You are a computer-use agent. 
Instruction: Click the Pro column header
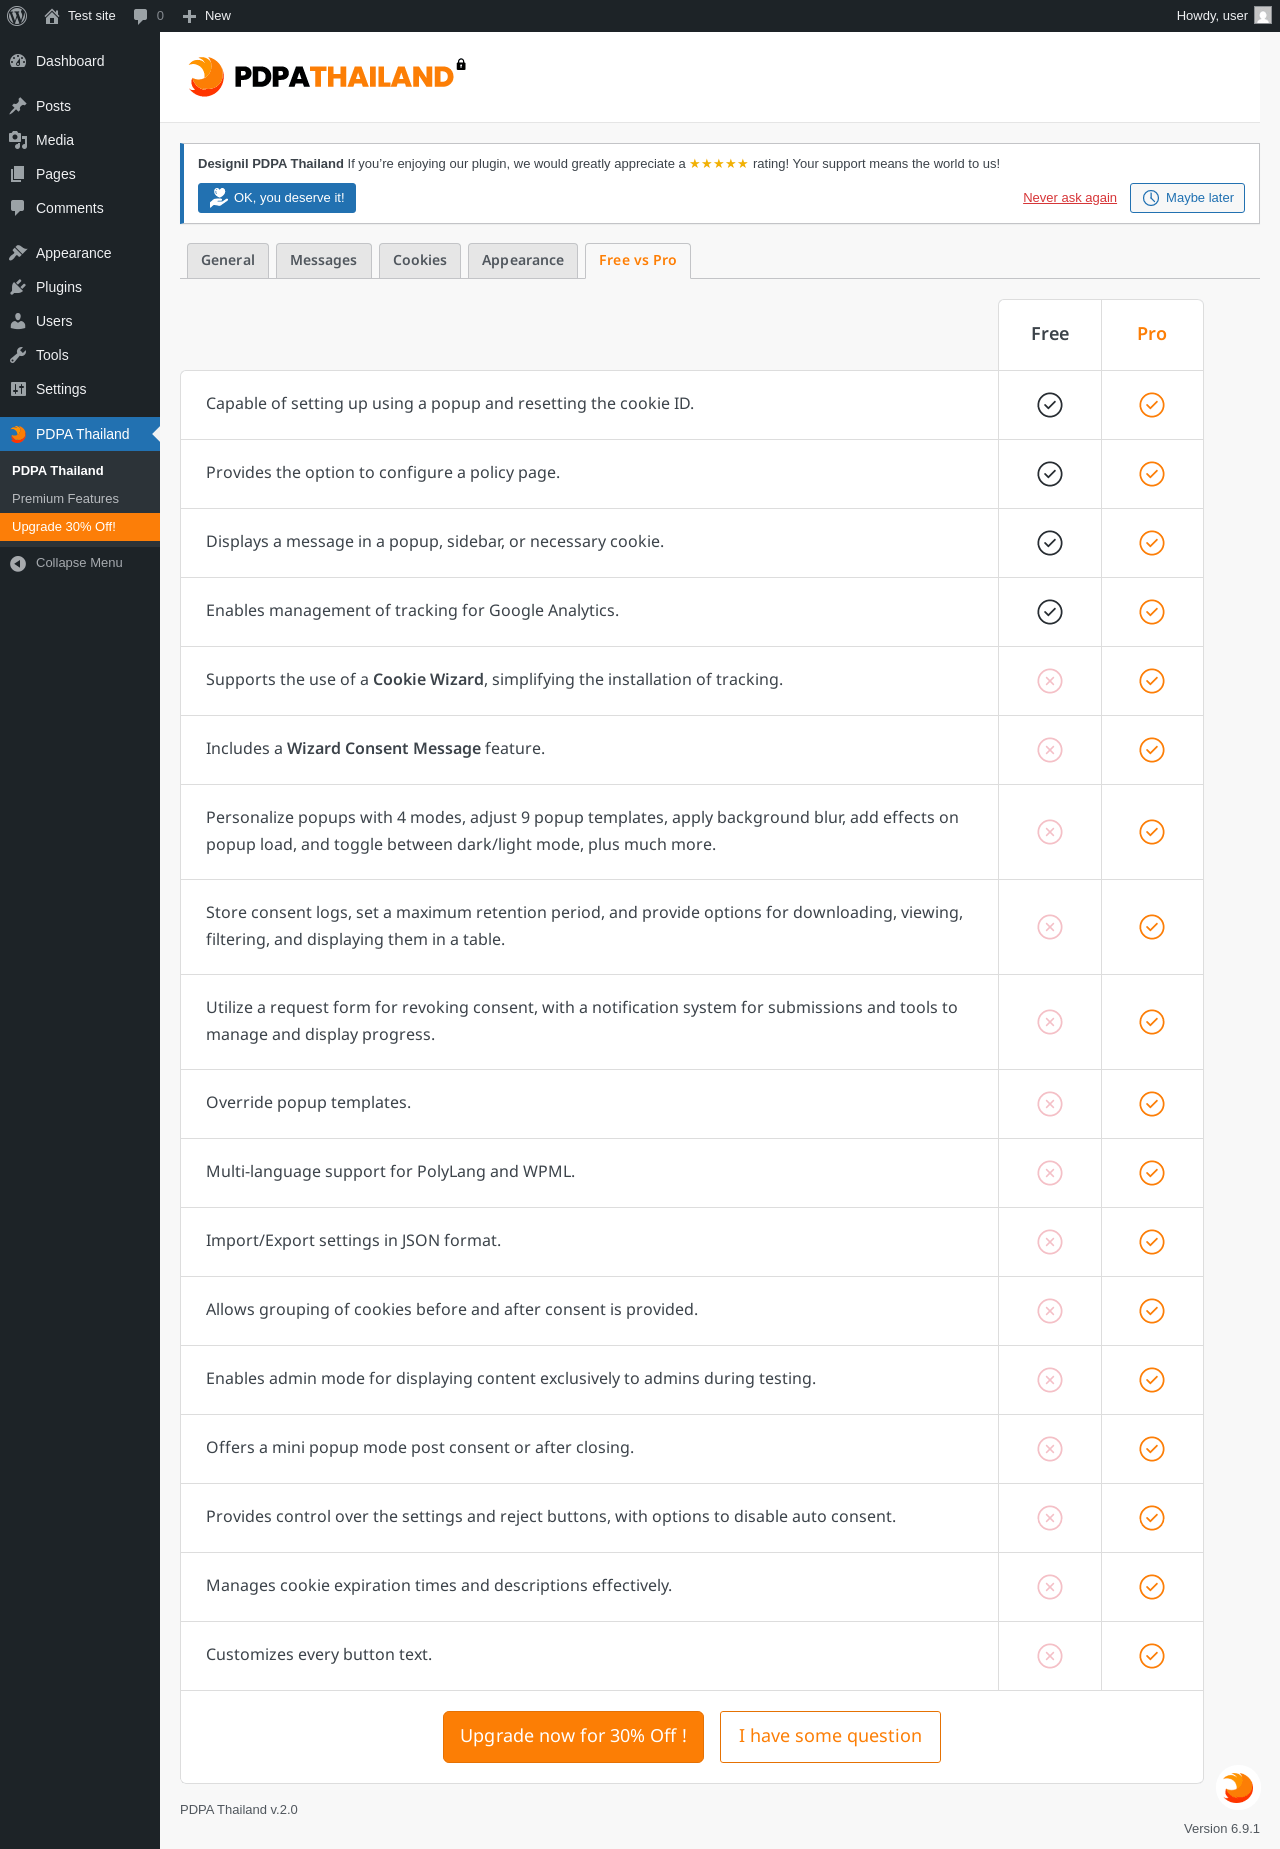click(1152, 334)
